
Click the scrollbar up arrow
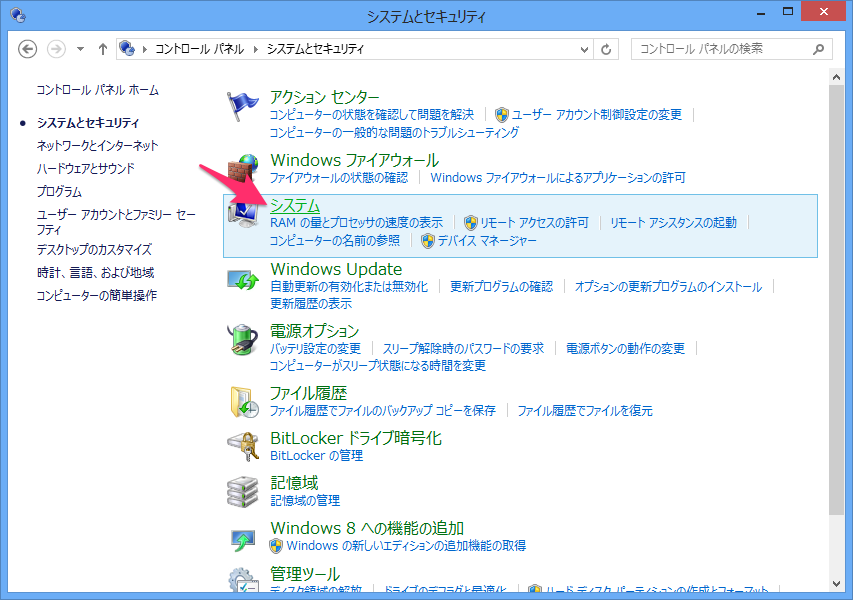point(836,77)
